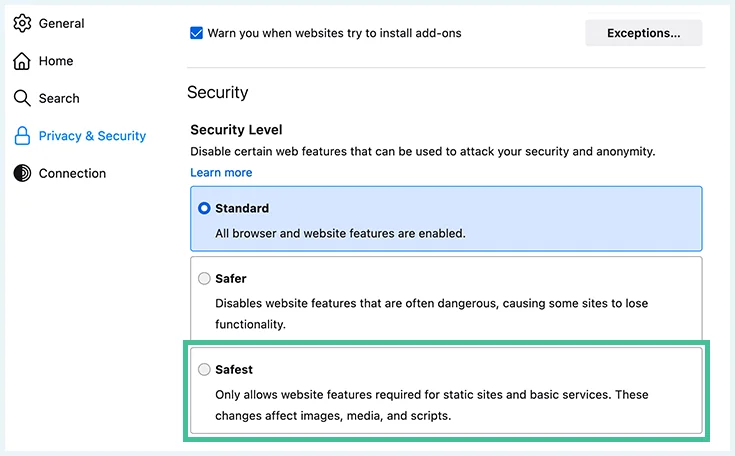The width and height of the screenshot is (735, 456).
Task: Follow the Learn more link
Action: pos(221,172)
